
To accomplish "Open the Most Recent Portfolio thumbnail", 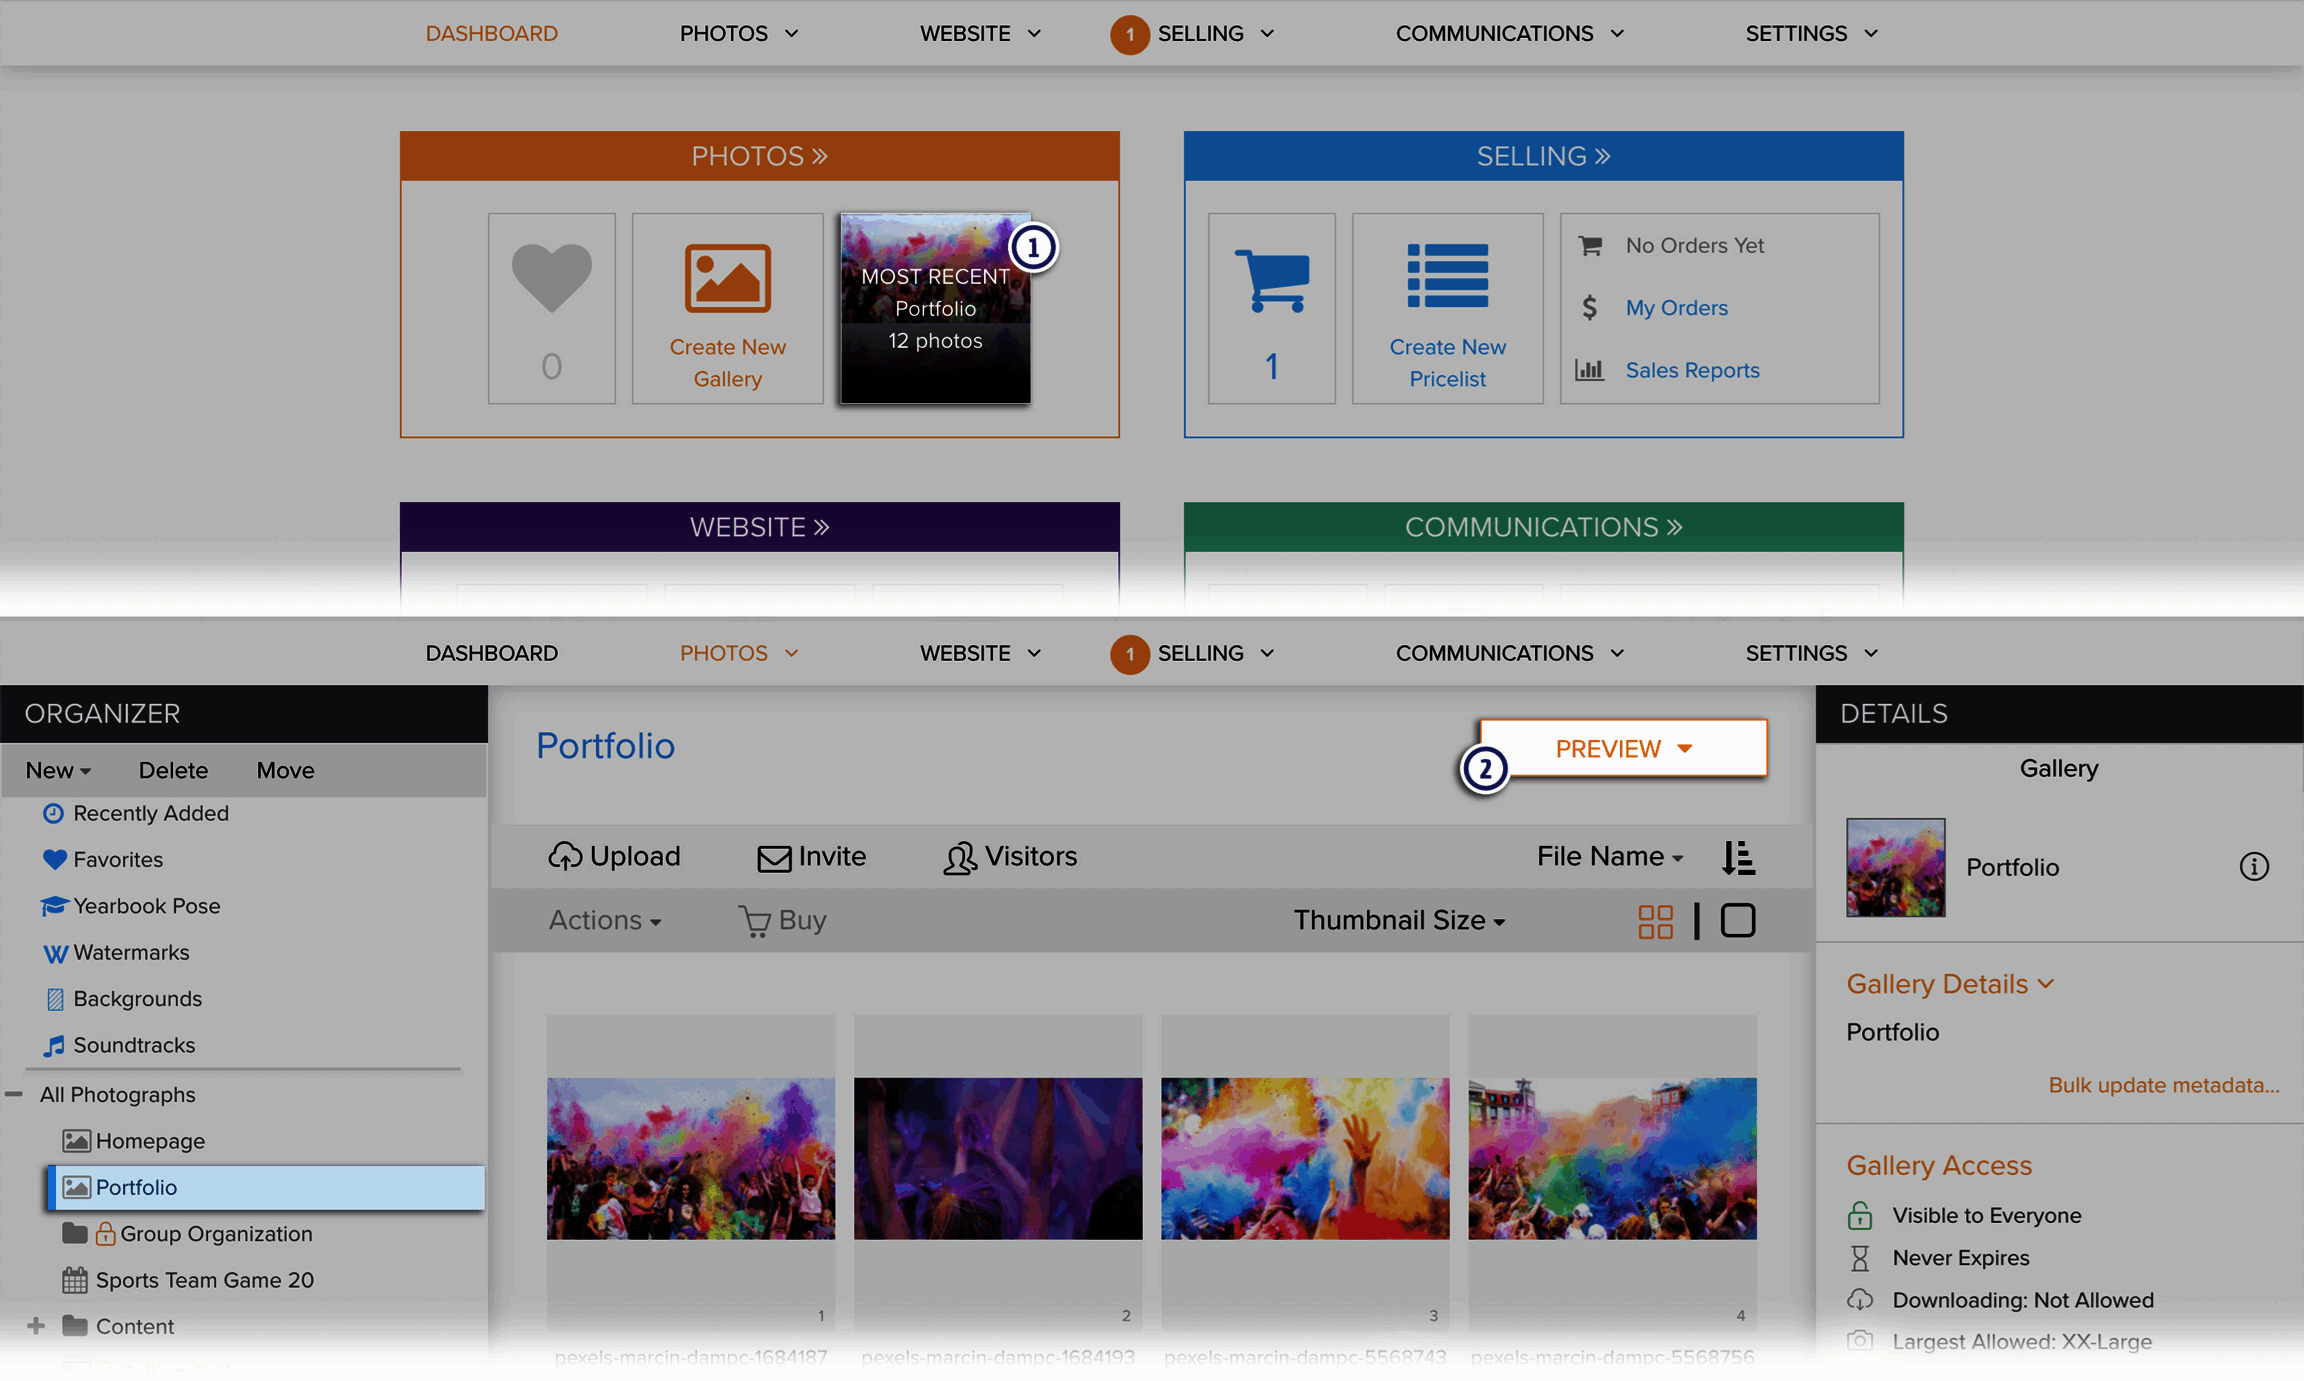I will click(935, 308).
